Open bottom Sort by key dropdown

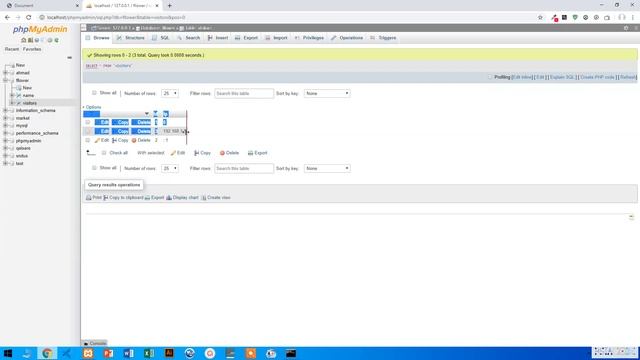click(327, 169)
